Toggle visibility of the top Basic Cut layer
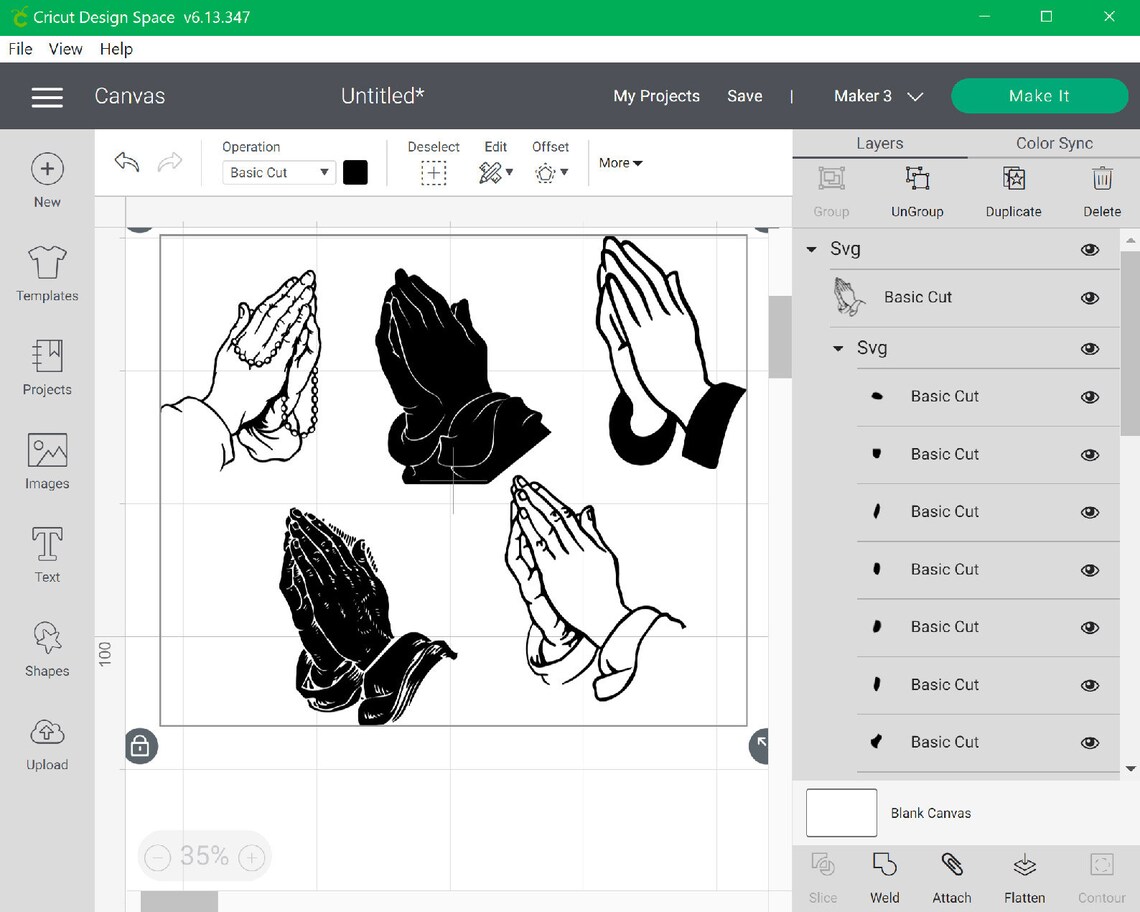The image size is (1140, 912). click(1089, 297)
